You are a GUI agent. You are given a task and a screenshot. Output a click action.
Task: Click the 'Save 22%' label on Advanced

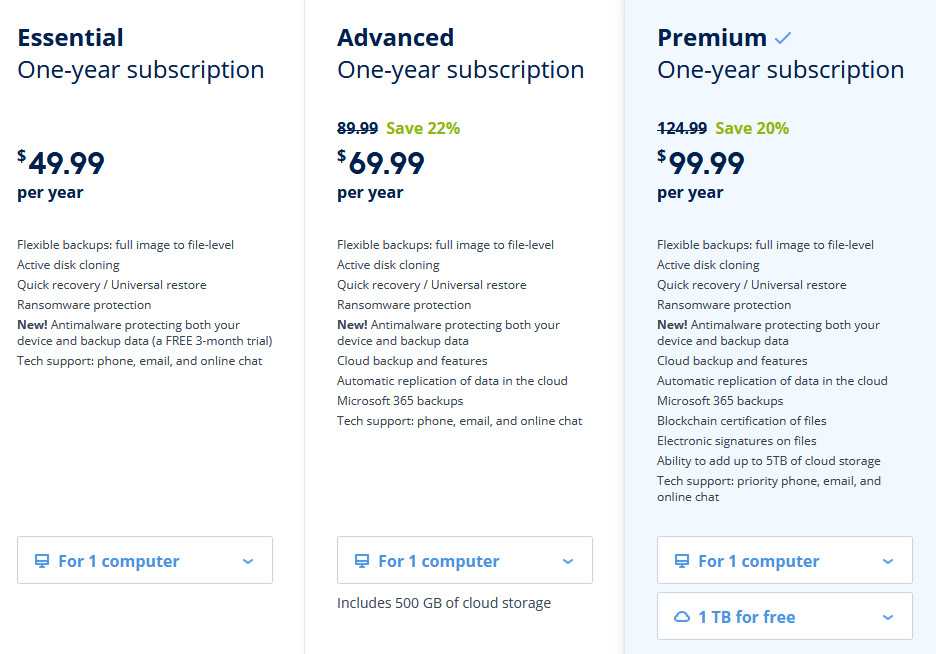(423, 128)
